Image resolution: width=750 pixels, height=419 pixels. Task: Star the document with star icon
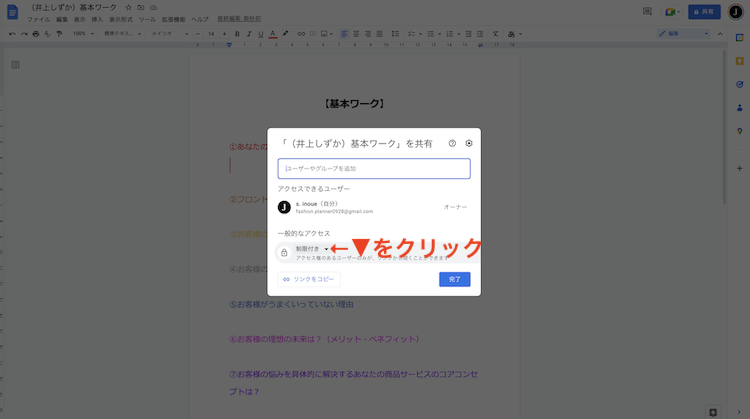pos(128,7)
